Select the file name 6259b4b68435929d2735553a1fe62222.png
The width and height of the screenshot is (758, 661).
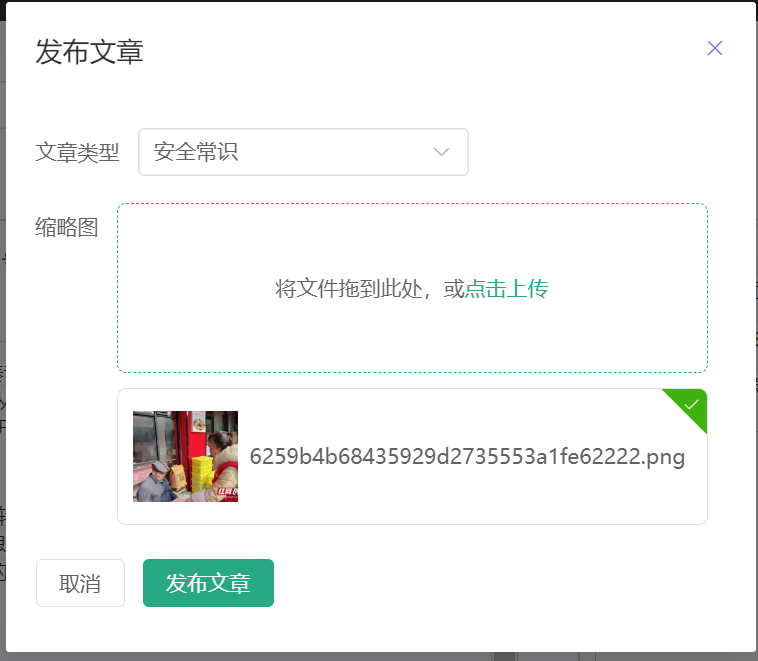point(467,457)
